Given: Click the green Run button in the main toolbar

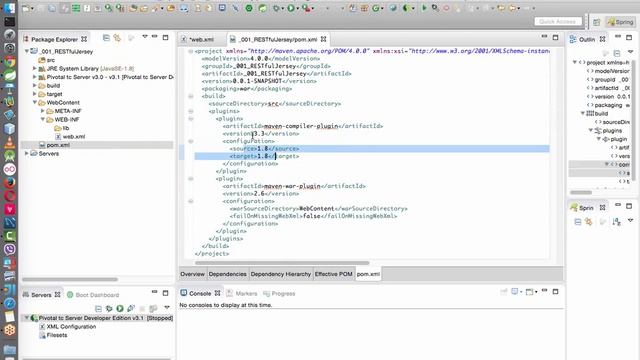Looking at the screenshot, I should pyautogui.click(x=291, y=8).
